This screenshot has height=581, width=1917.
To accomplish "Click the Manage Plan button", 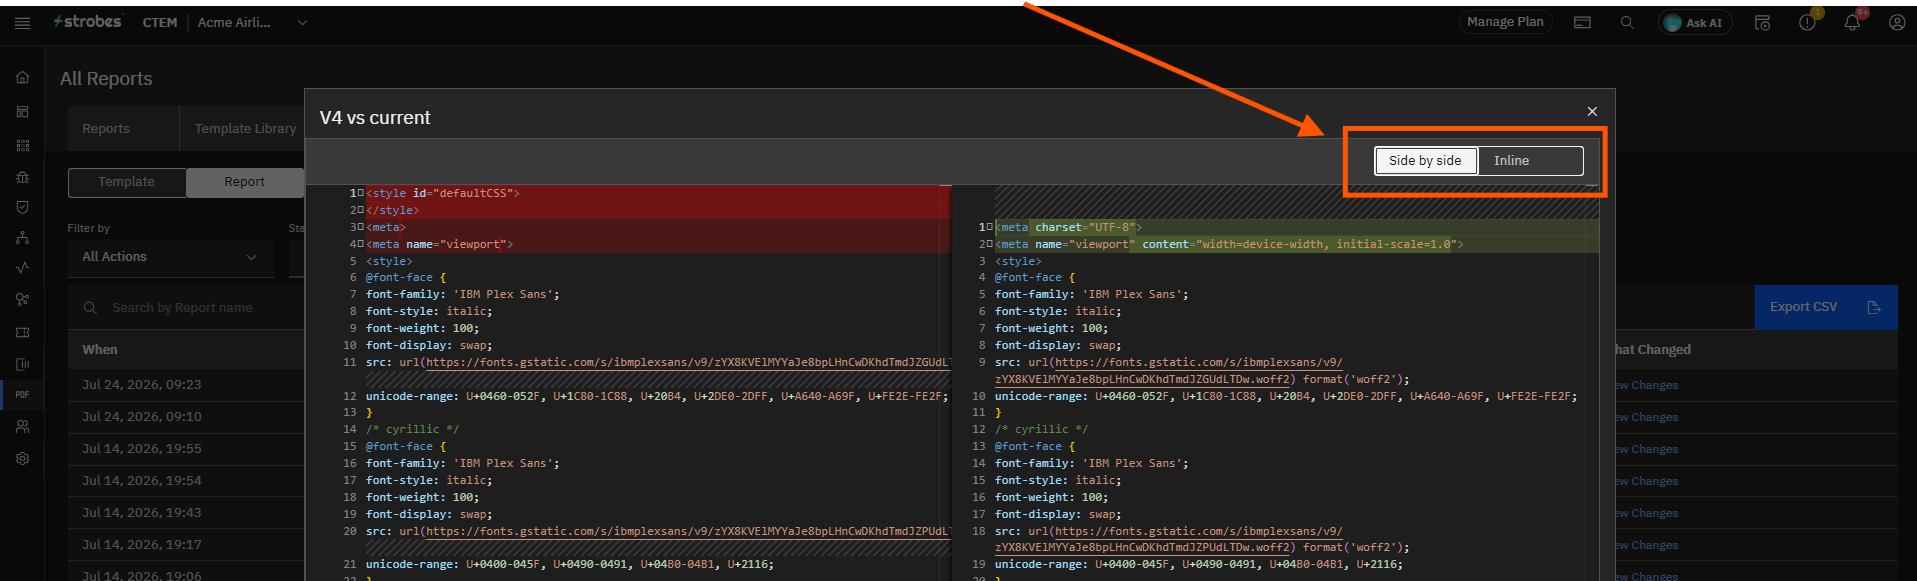I will click(x=1505, y=22).
